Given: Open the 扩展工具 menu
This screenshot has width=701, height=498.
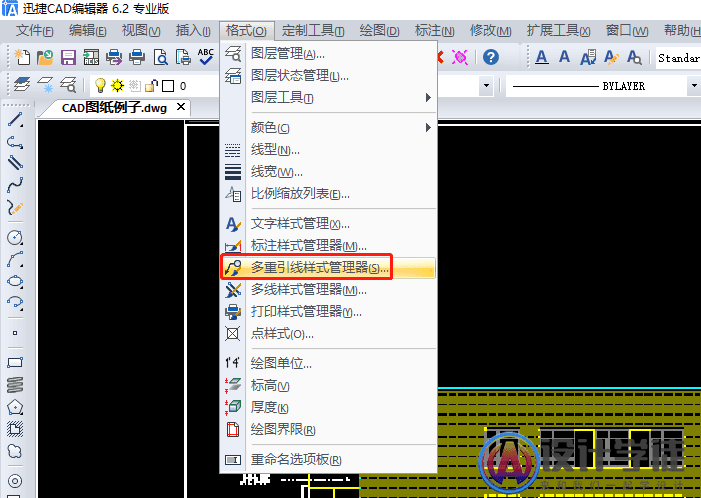Looking at the screenshot, I should (x=558, y=31).
